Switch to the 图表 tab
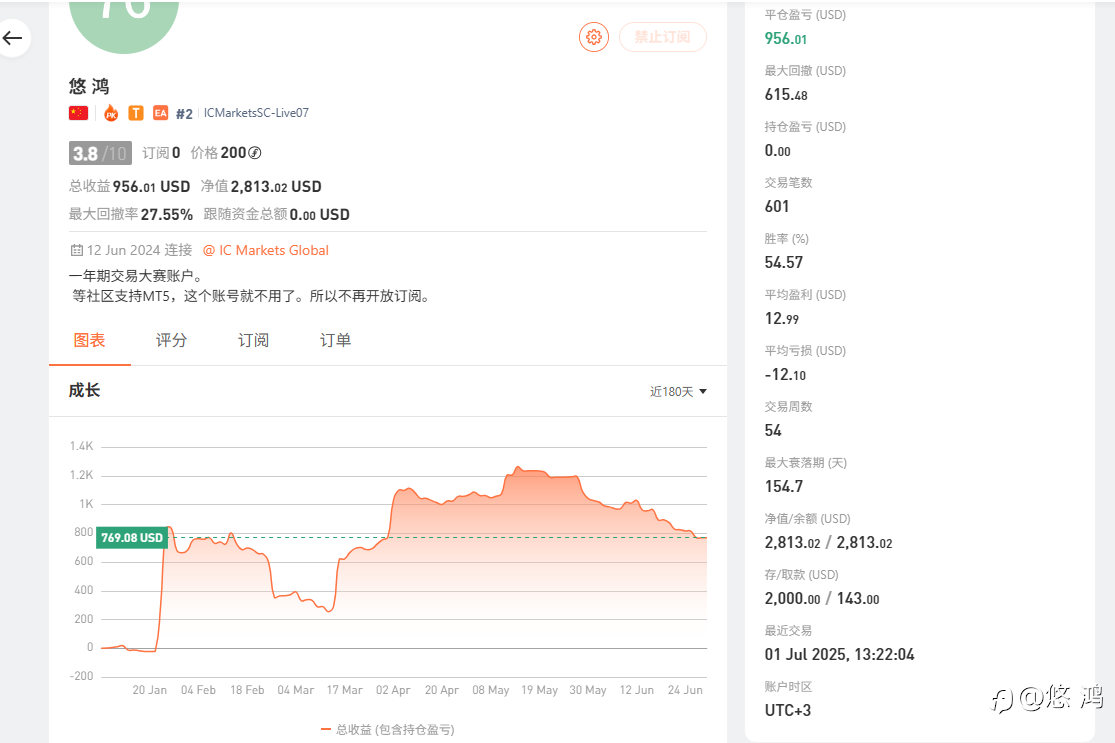 [90, 341]
